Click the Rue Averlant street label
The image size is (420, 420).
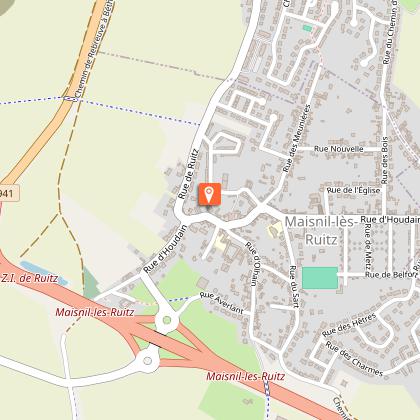[x=222, y=303]
